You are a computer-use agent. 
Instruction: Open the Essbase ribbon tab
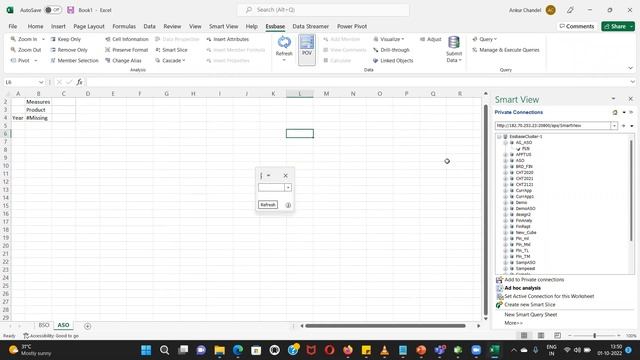(275, 26)
